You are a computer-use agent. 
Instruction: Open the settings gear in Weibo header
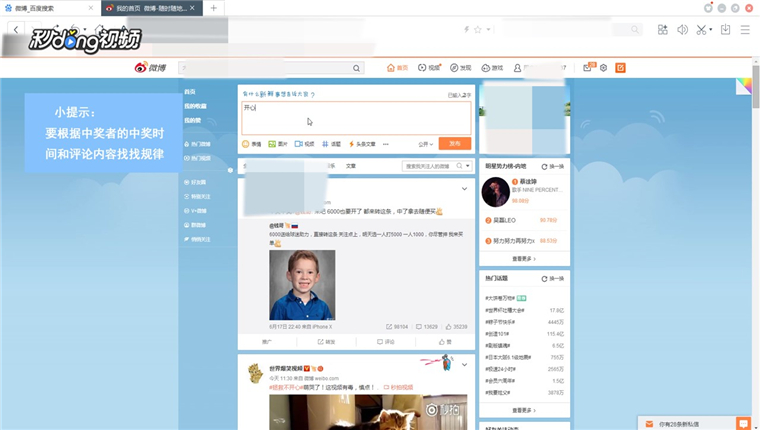point(603,68)
